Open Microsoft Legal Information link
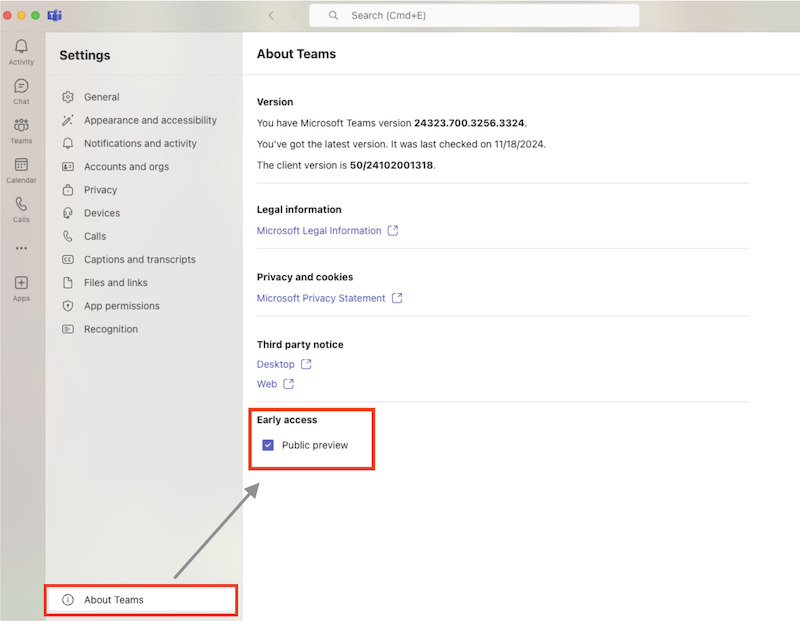The width and height of the screenshot is (800, 624). [x=320, y=230]
